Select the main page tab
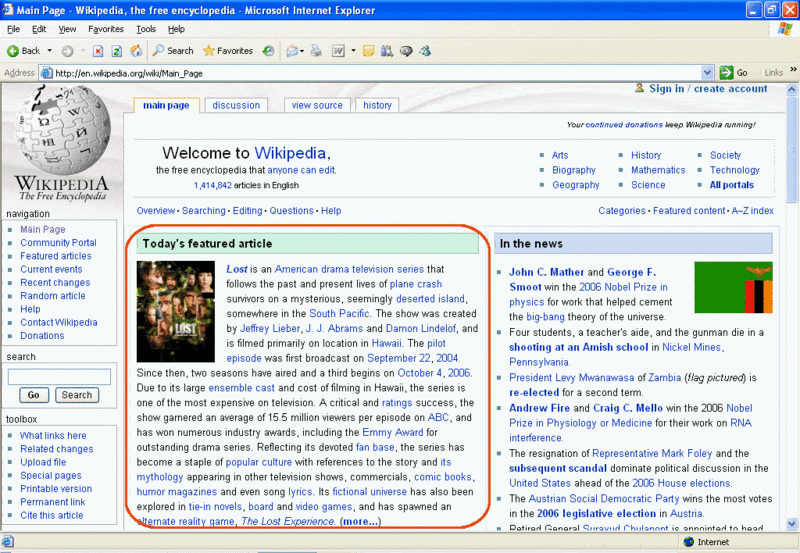 (166, 105)
